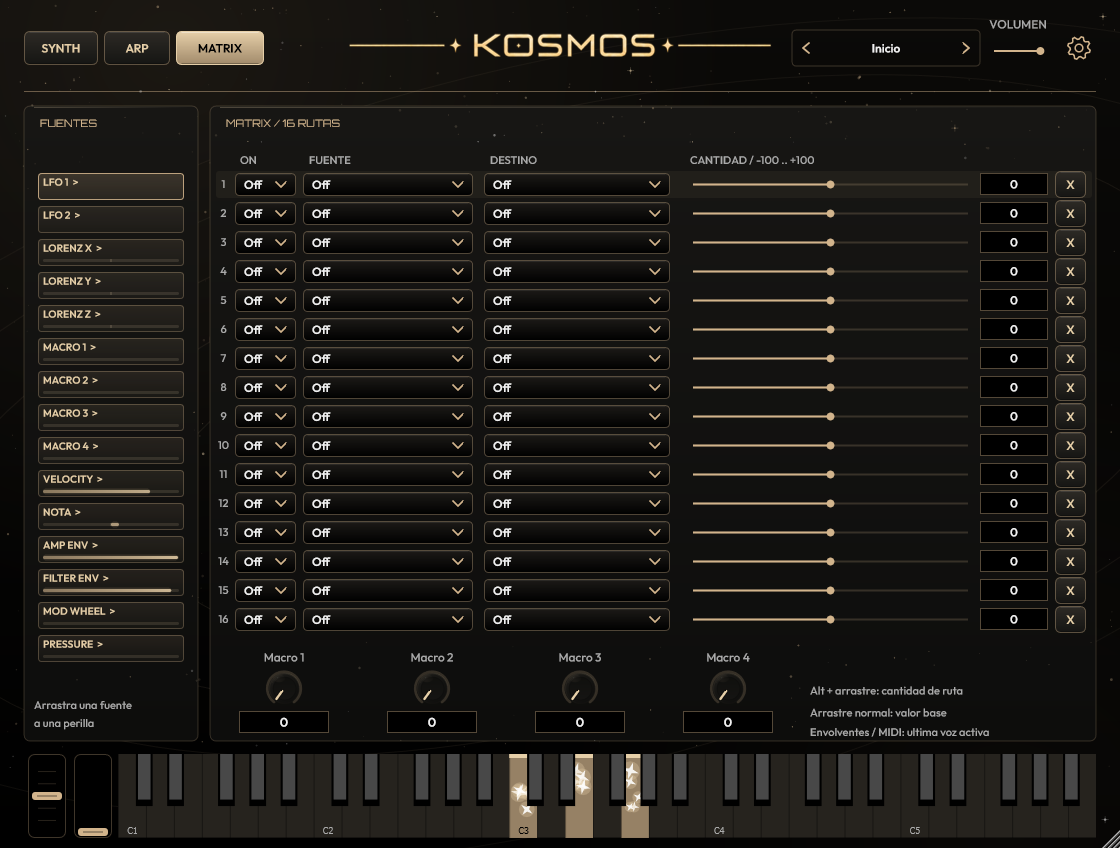Clear route 14 with its X button

1070,562
